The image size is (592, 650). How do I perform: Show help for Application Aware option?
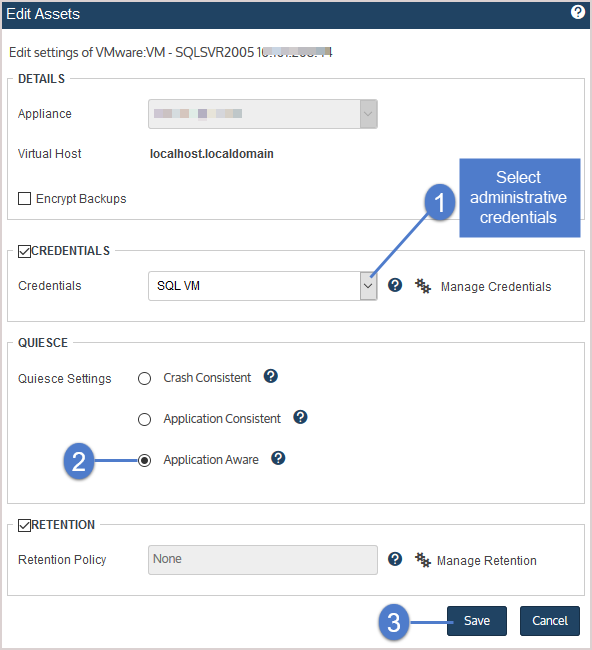pyautogui.click(x=278, y=458)
